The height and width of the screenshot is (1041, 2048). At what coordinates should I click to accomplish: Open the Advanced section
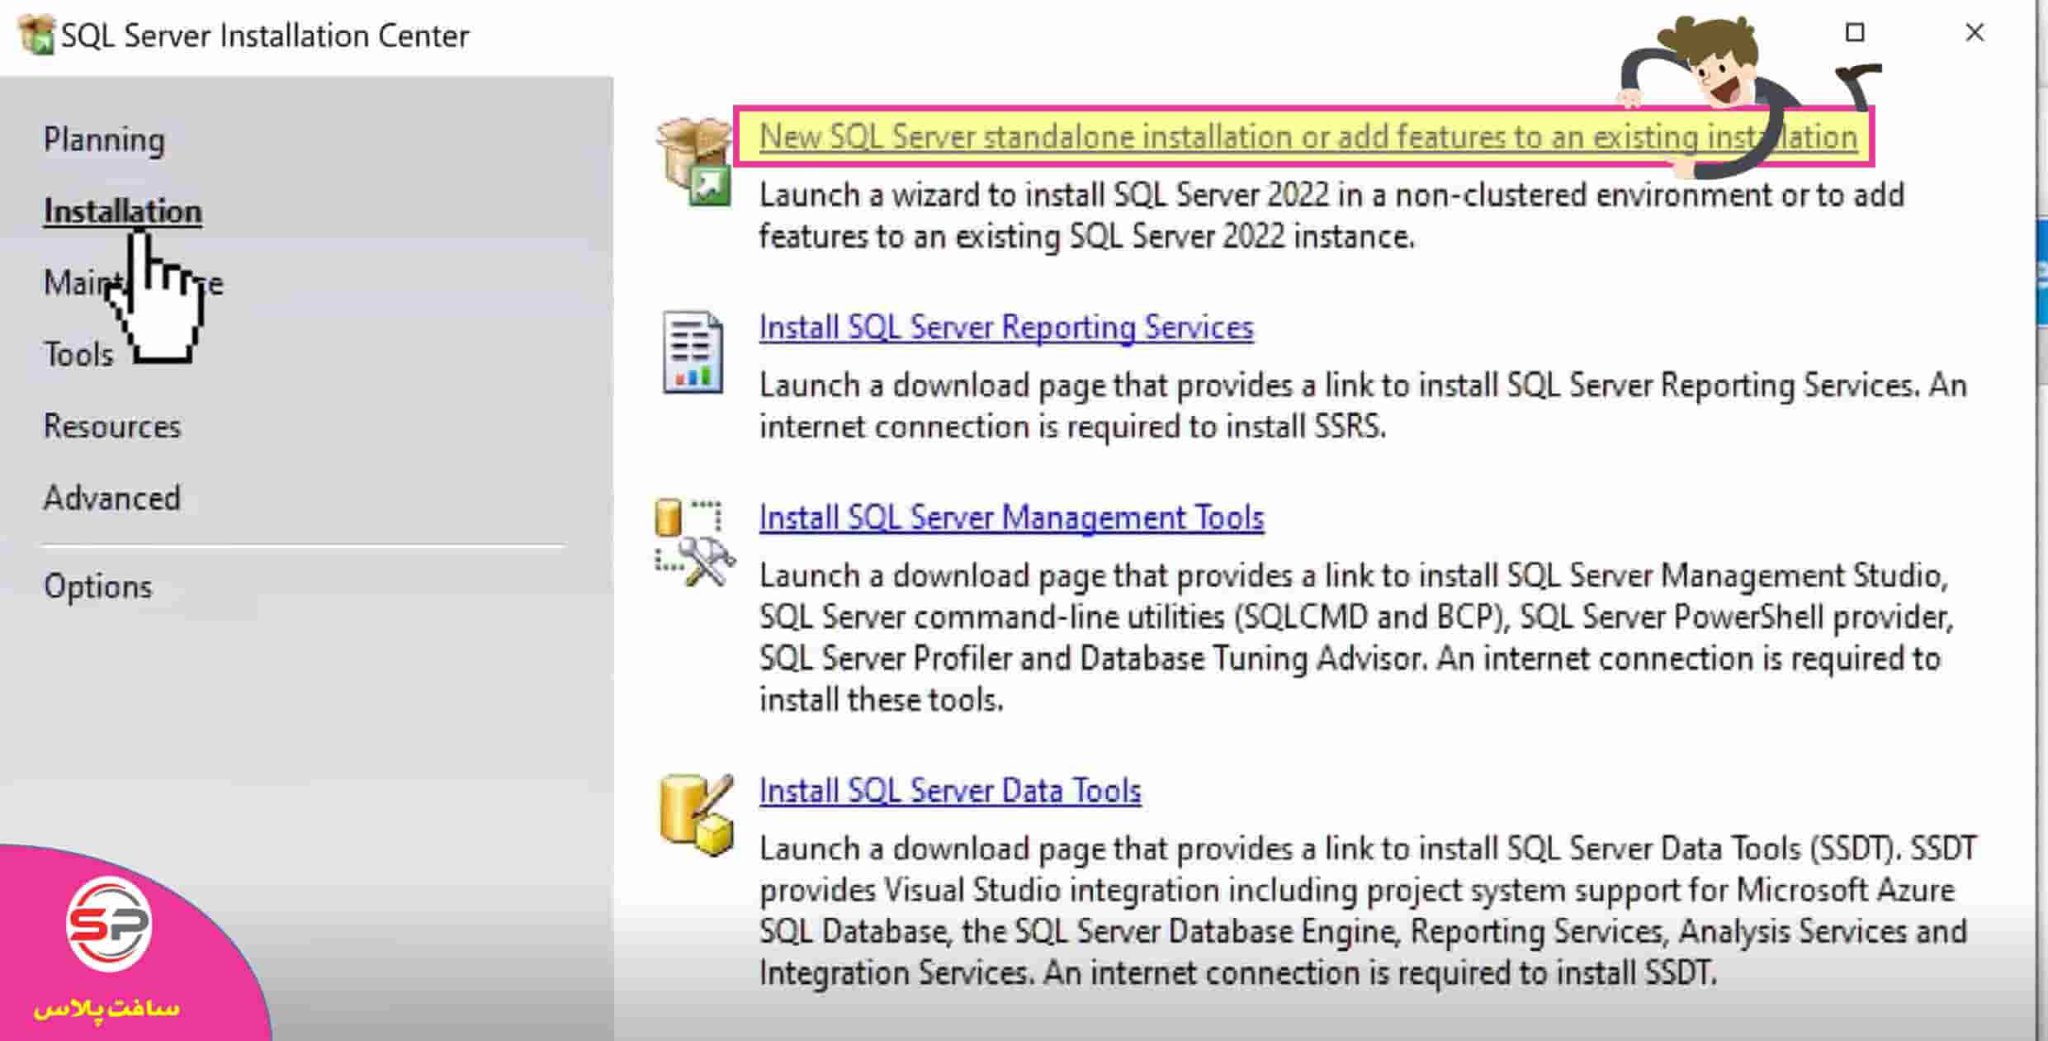point(112,498)
